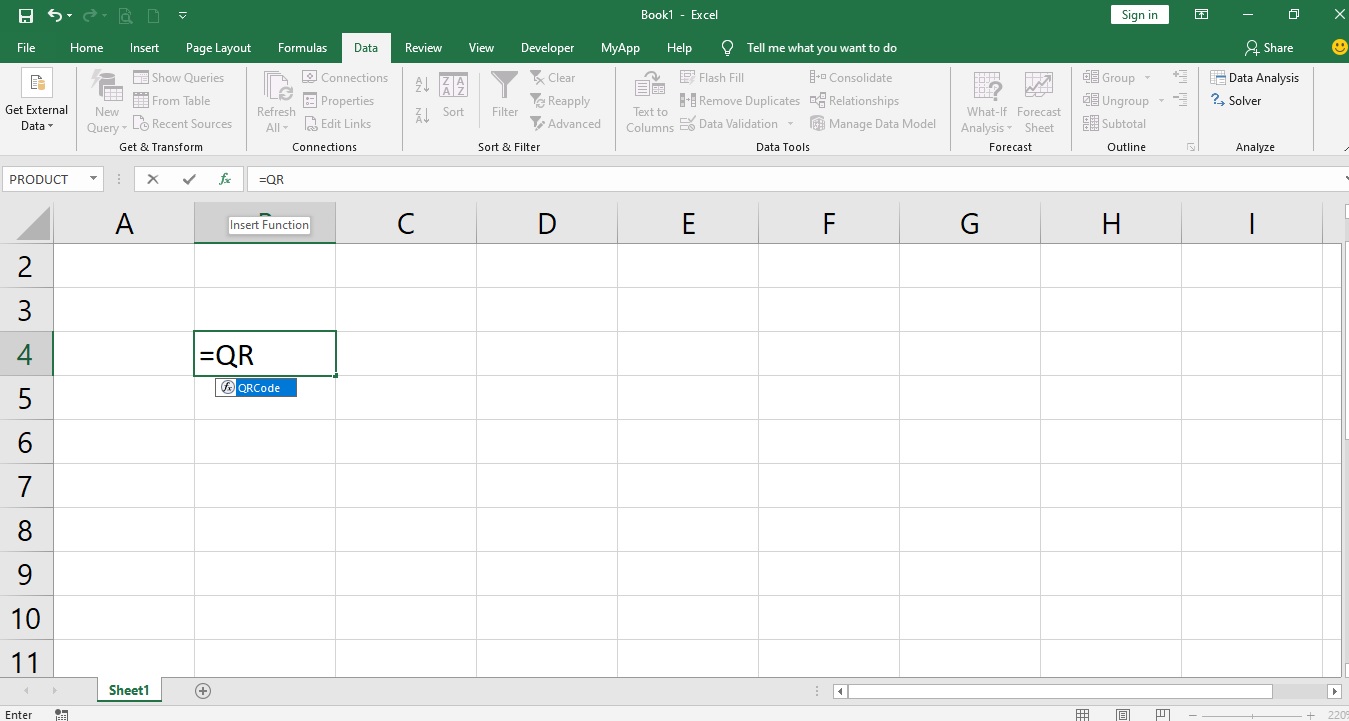1349x721 pixels.
Task: Open the MyApp tab
Action: pos(620,47)
